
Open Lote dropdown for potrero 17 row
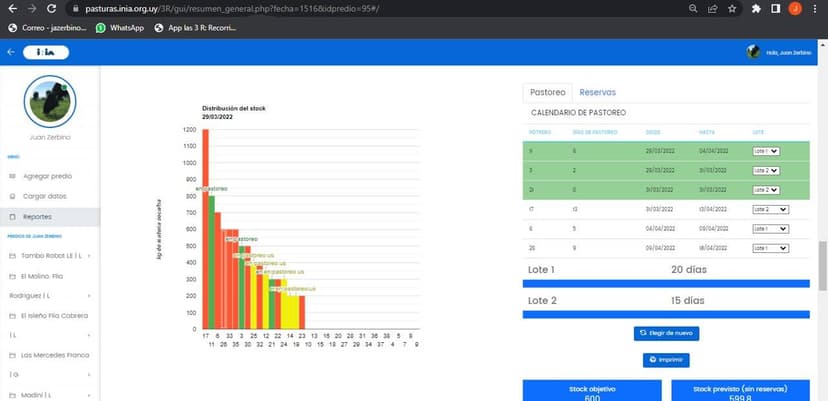(x=770, y=209)
